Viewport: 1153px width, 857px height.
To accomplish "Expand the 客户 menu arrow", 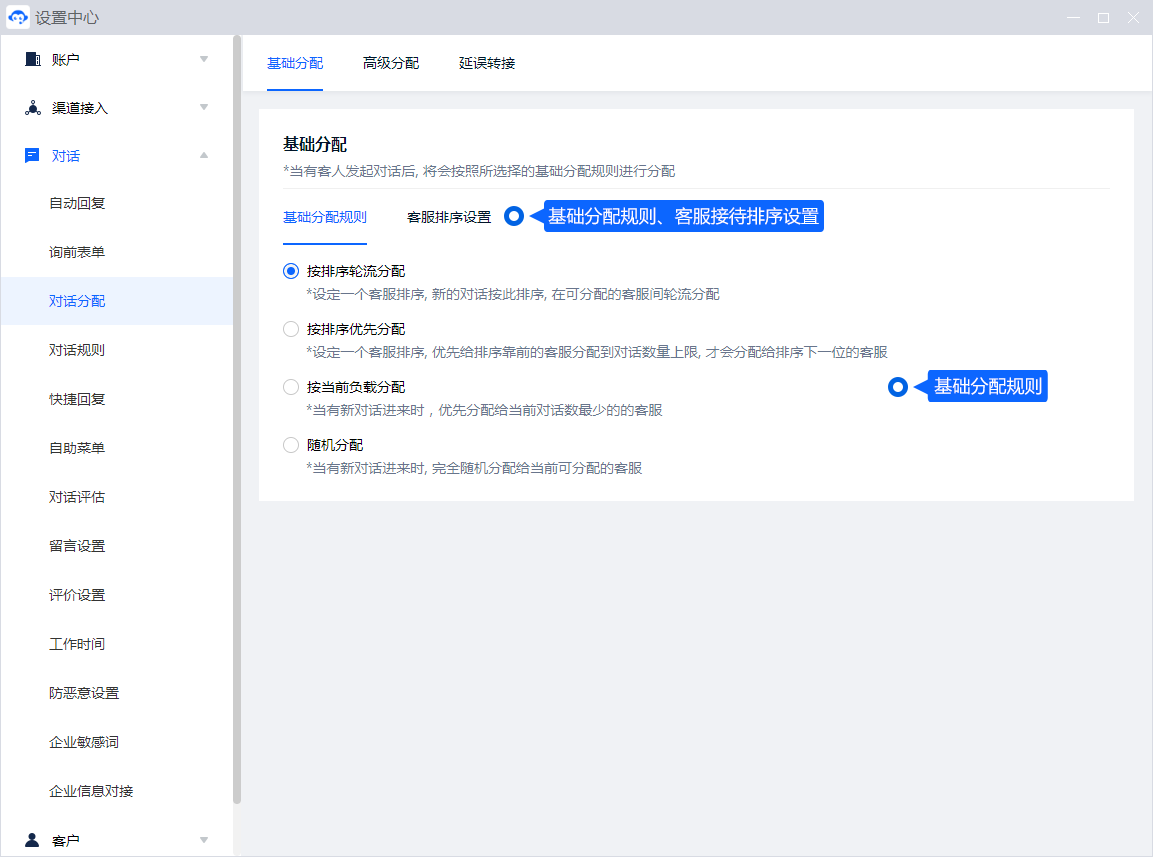I will pyautogui.click(x=204, y=839).
